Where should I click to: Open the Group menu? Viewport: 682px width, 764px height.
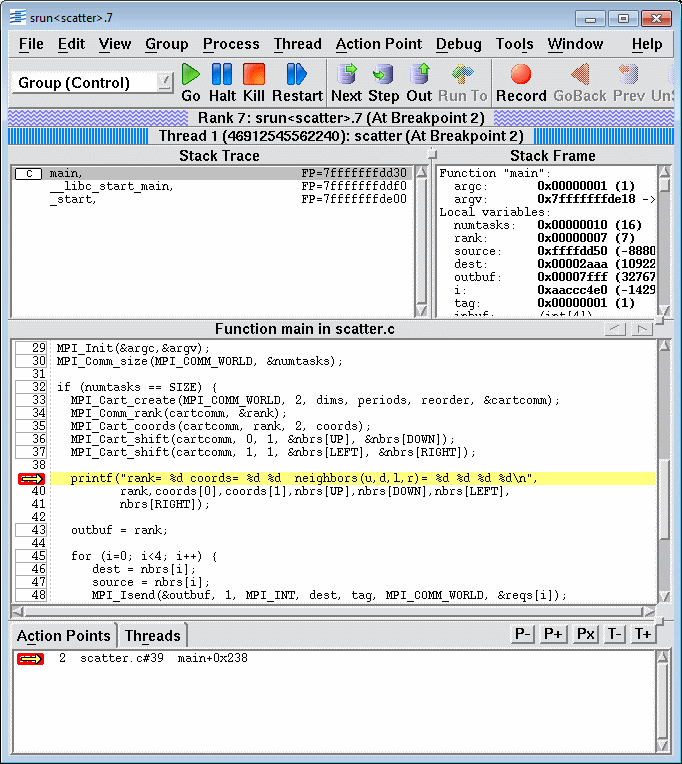167,44
